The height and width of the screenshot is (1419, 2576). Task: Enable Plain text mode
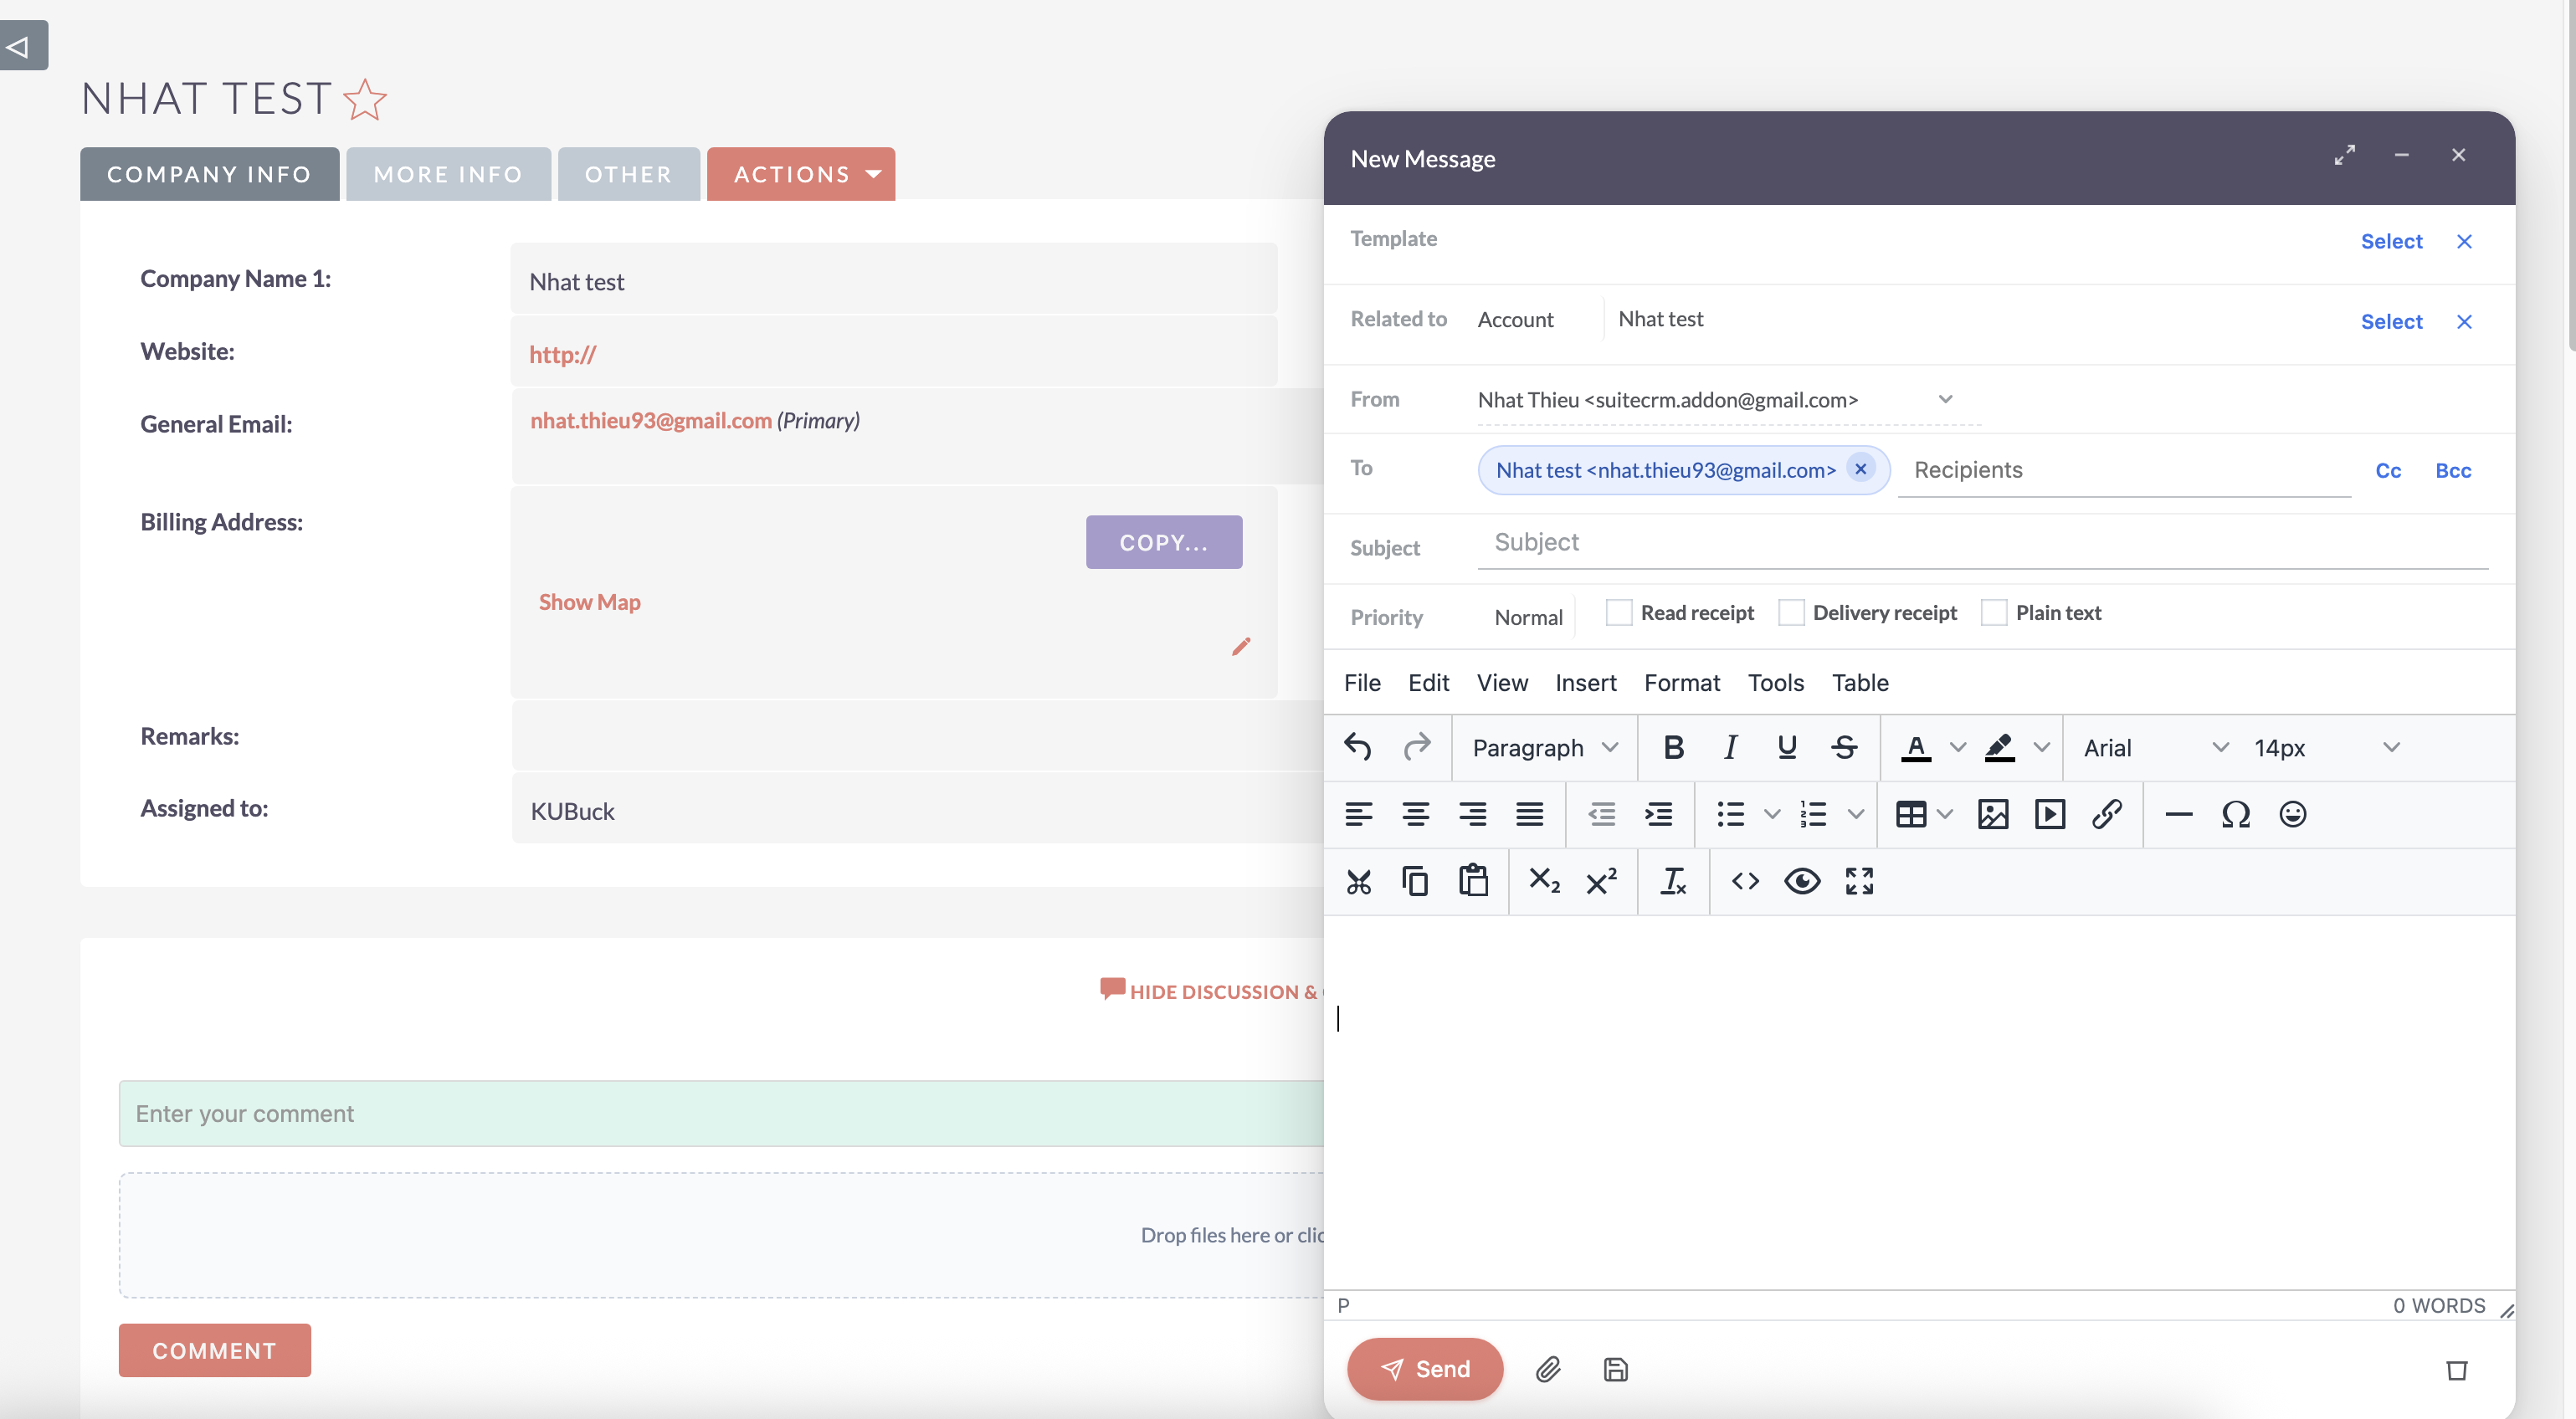pyautogui.click(x=1995, y=612)
